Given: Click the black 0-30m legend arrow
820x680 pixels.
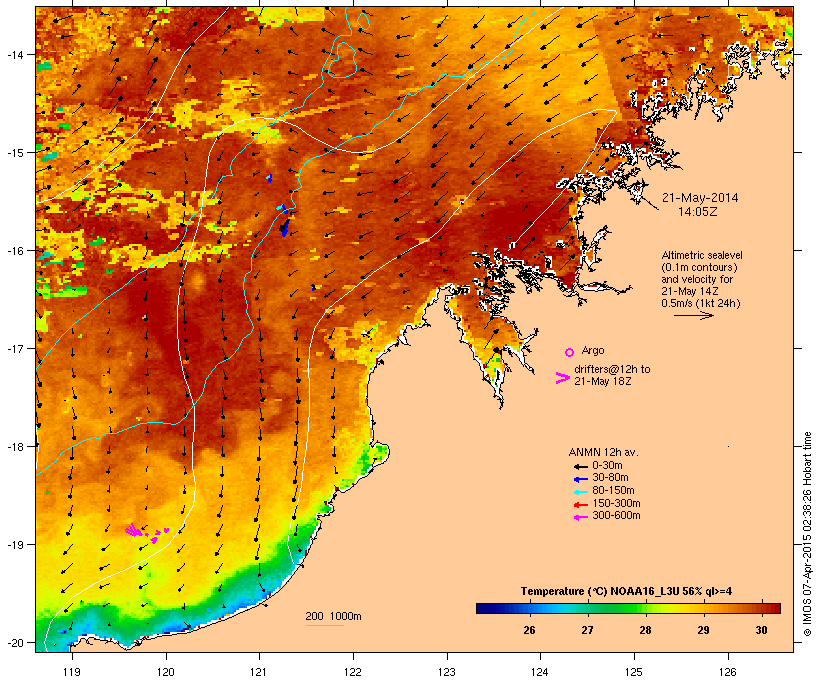Looking at the screenshot, I should click(x=580, y=467).
